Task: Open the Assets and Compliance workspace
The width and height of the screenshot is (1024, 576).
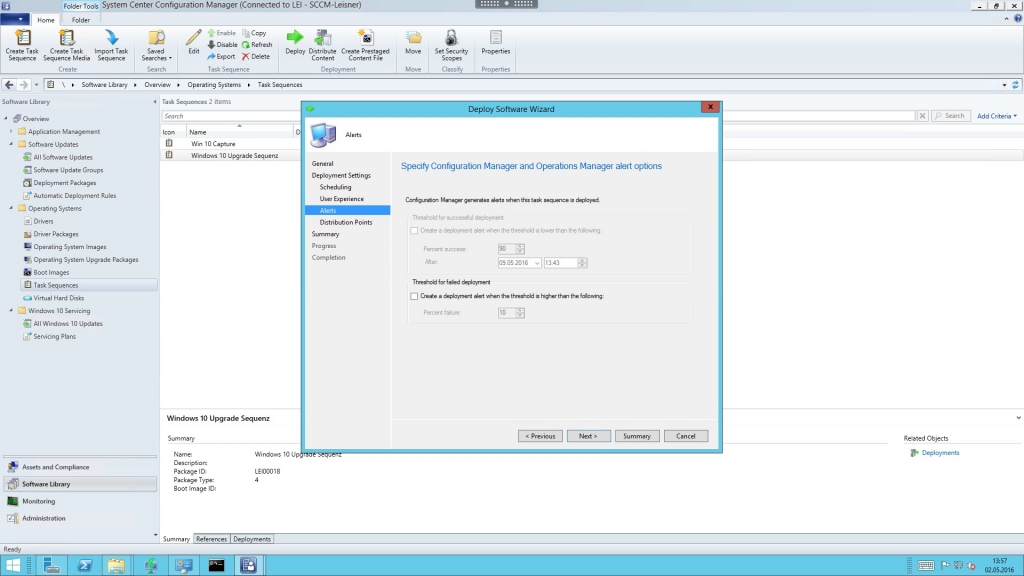Action: pos(80,467)
